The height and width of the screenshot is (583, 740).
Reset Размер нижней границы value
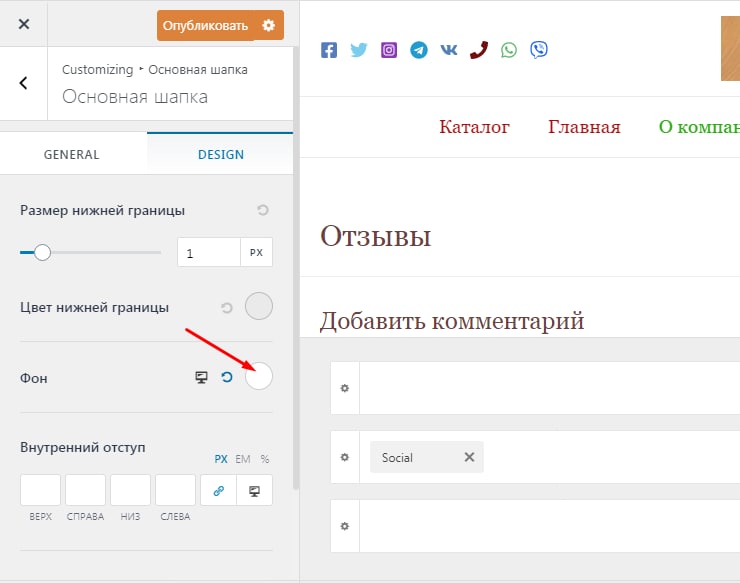263,210
